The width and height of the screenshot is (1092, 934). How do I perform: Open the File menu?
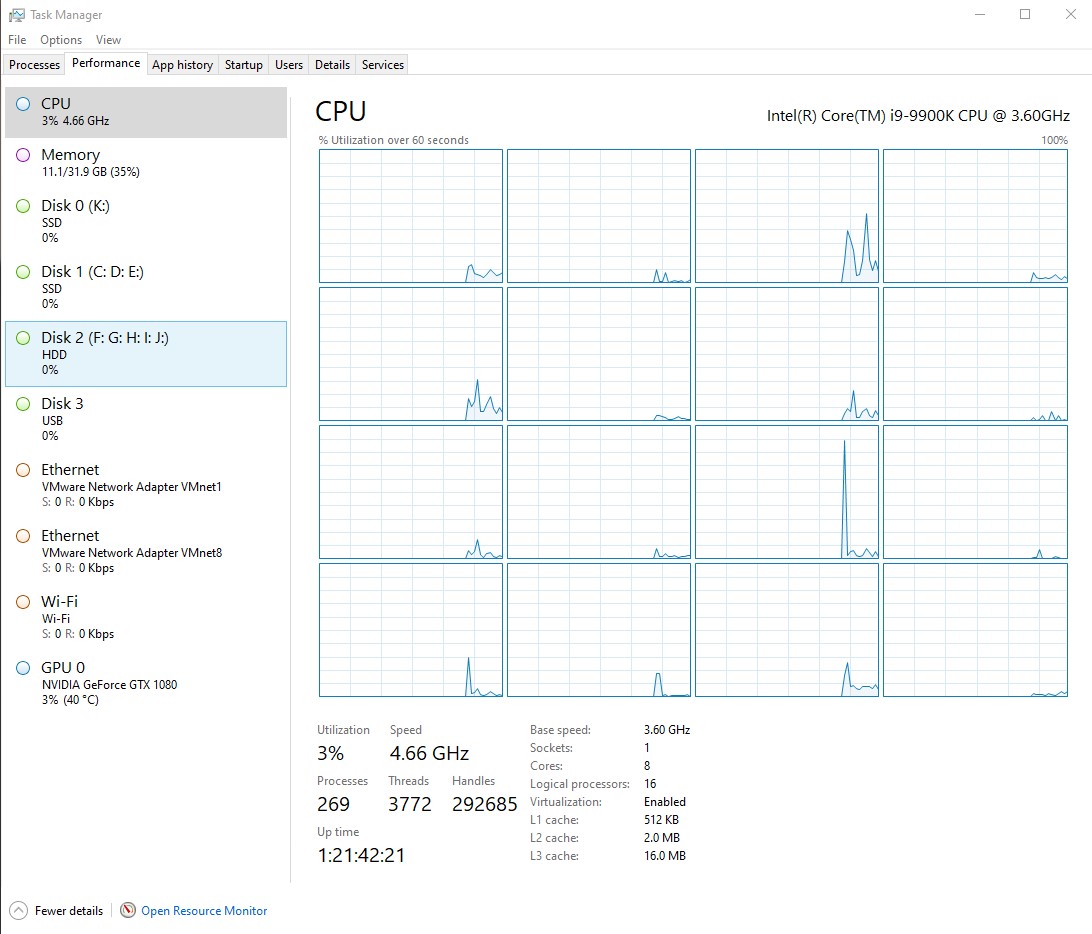(17, 40)
